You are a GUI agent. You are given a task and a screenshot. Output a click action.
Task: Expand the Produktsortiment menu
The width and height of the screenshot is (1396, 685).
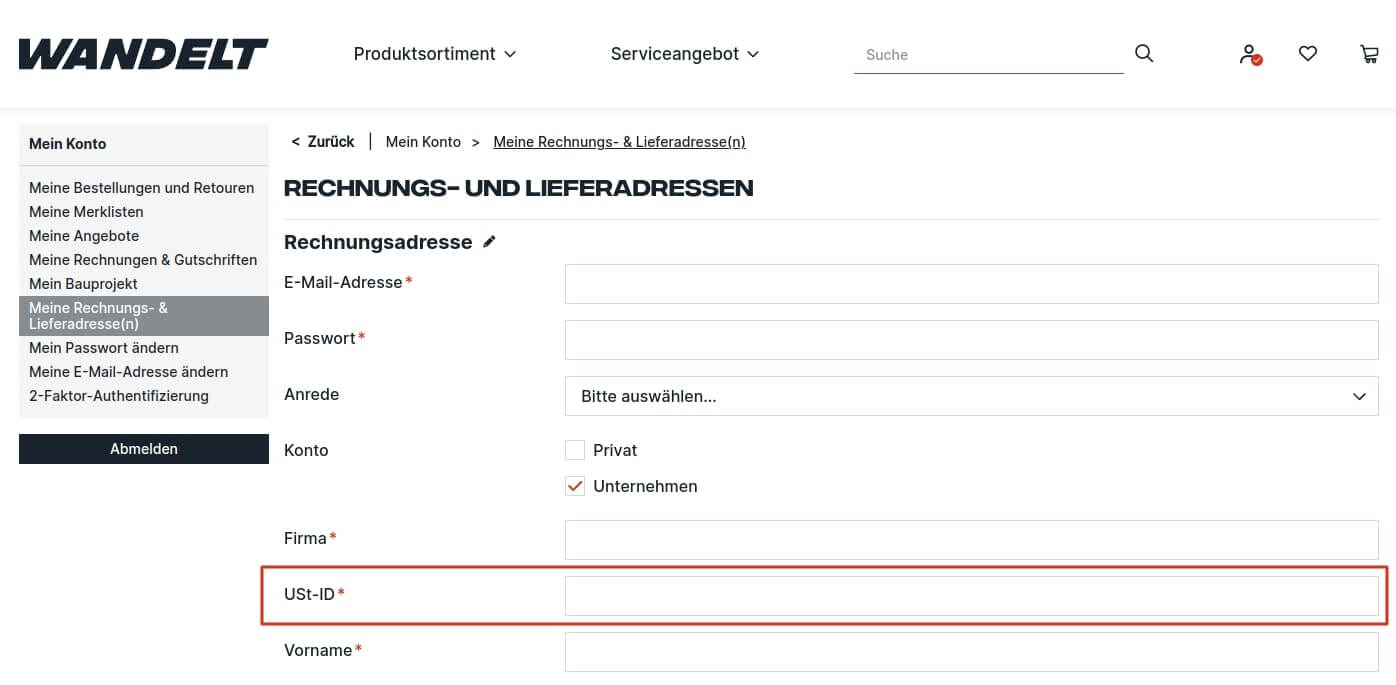click(x=434, y=54)
